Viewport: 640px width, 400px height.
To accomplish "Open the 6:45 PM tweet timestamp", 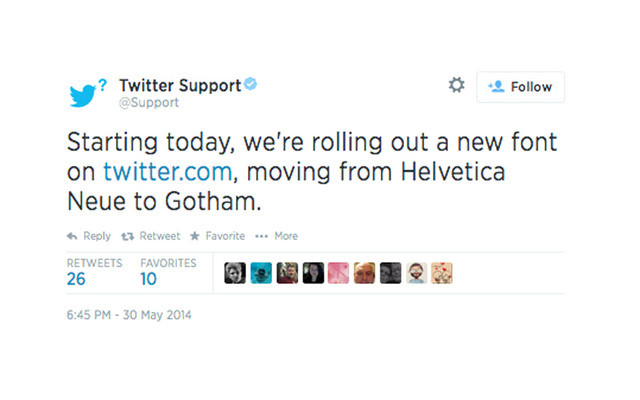I will (128, 316).
